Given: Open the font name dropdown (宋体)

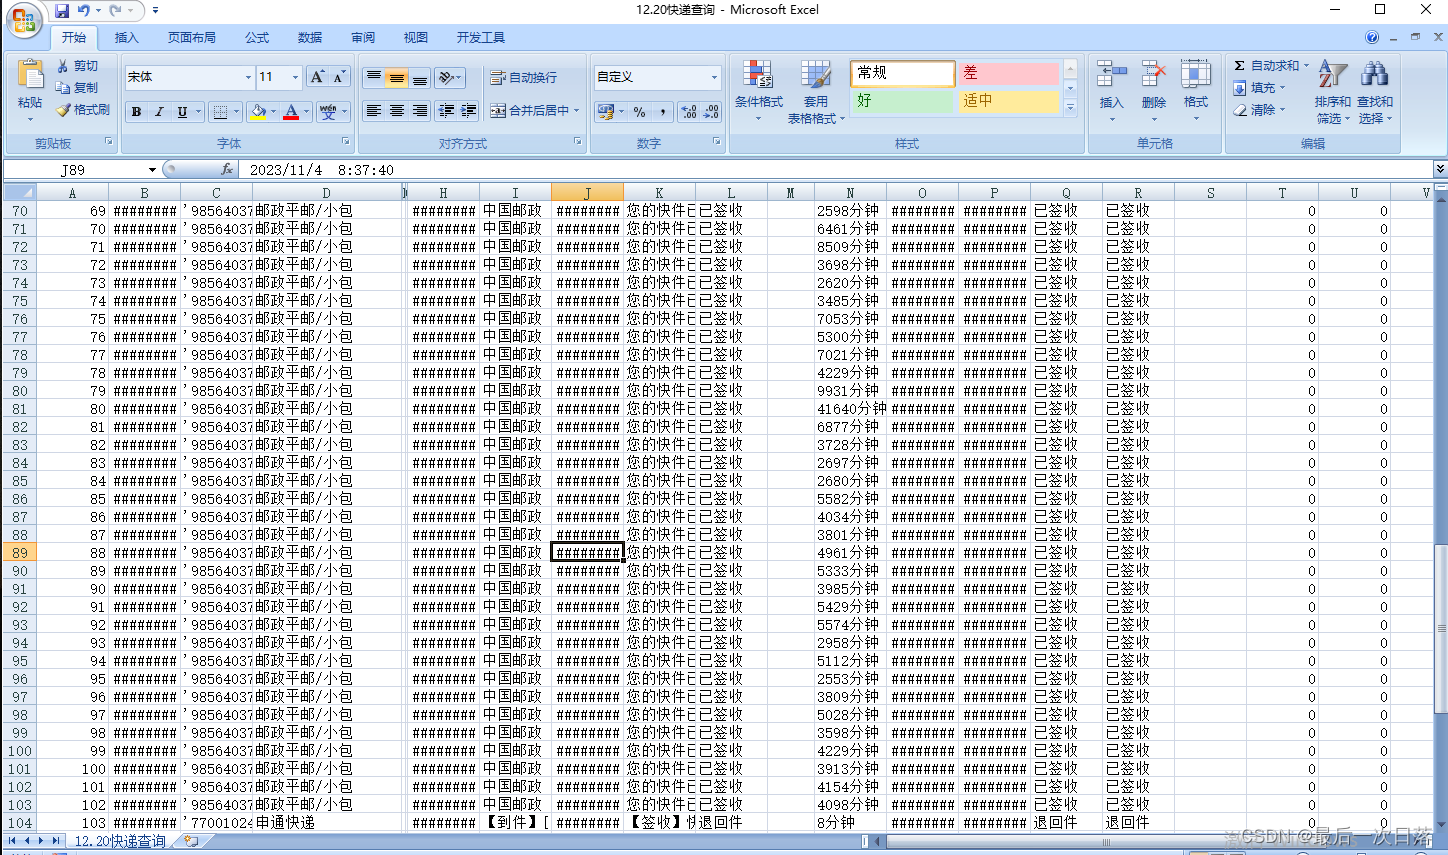Looking at the screenshot, I should (248, 77).
